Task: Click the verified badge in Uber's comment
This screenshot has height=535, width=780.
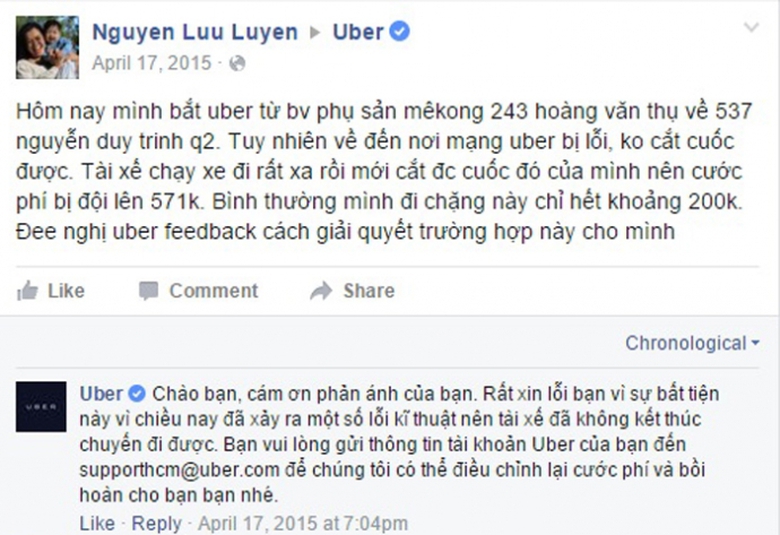Action: [x=137, y=394]
